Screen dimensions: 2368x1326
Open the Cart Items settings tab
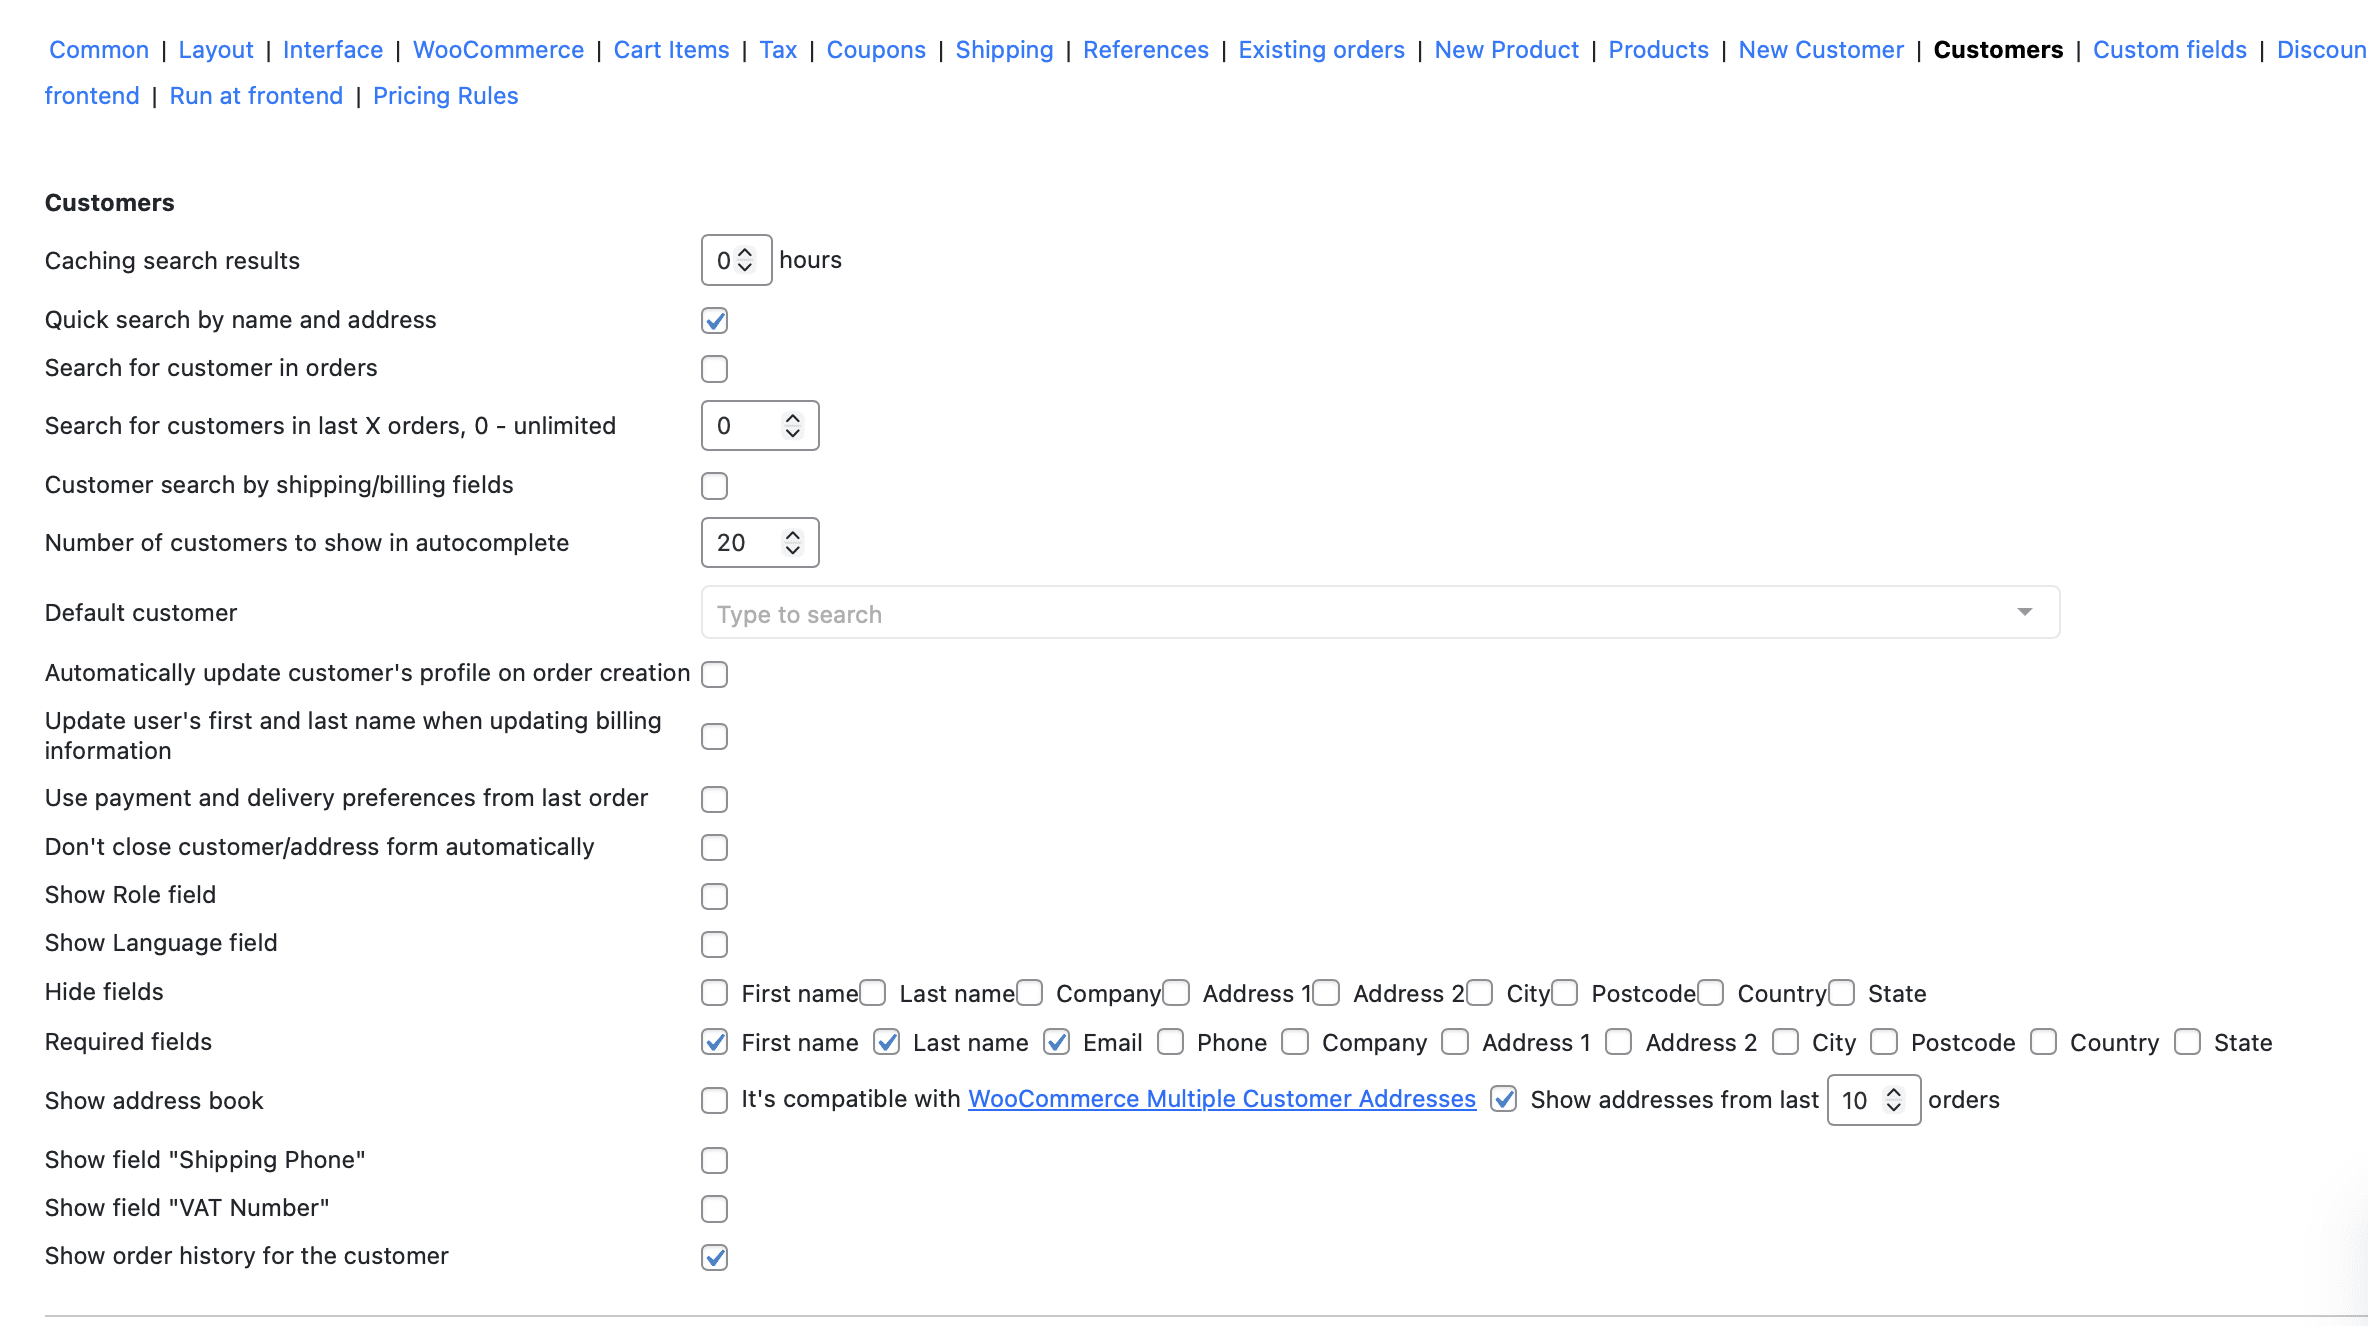tap(671, 50)
